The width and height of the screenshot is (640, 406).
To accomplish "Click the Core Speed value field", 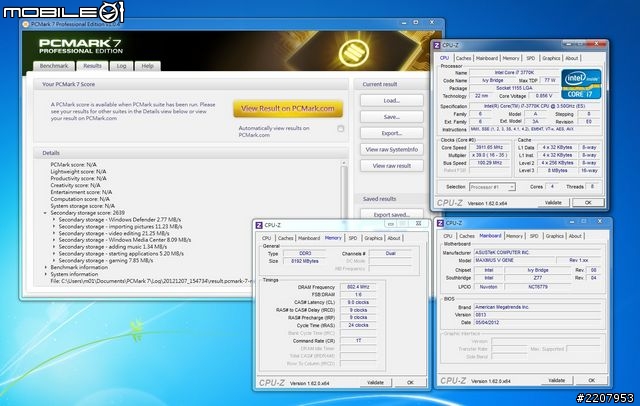I will 489,147.
